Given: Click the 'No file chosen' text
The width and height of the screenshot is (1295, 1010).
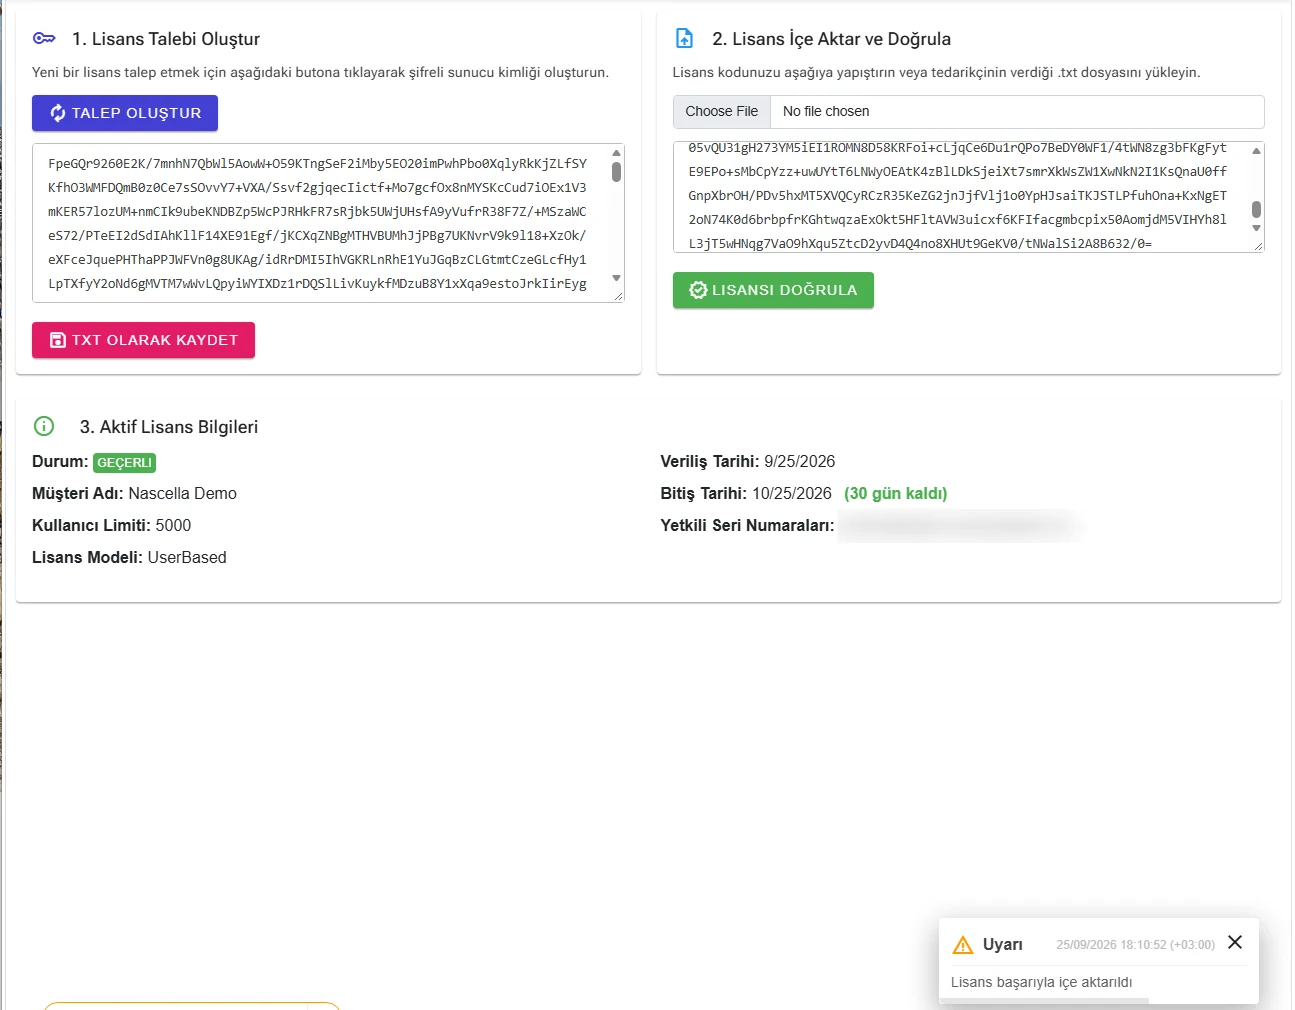Looking at the screenshot, I should (826, 111).
